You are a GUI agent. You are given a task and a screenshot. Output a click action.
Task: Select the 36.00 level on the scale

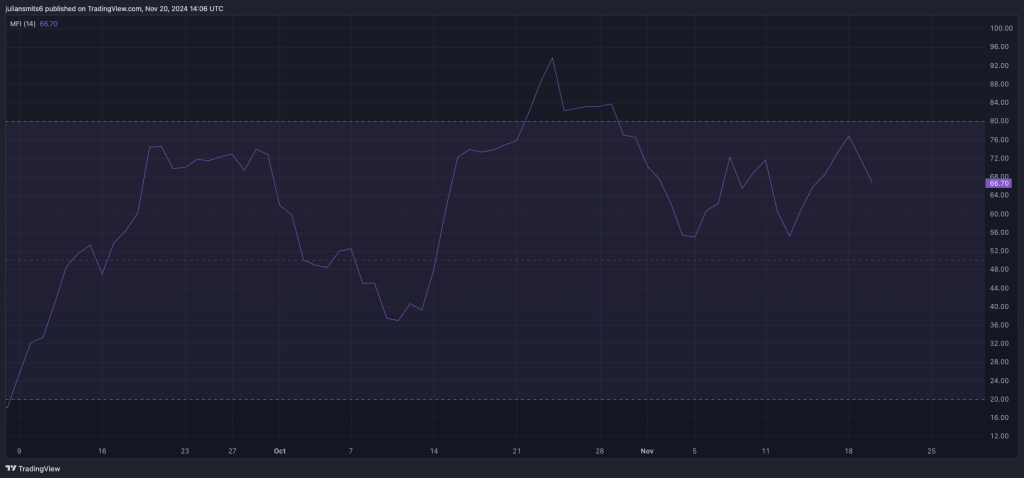coord(1001,325)
